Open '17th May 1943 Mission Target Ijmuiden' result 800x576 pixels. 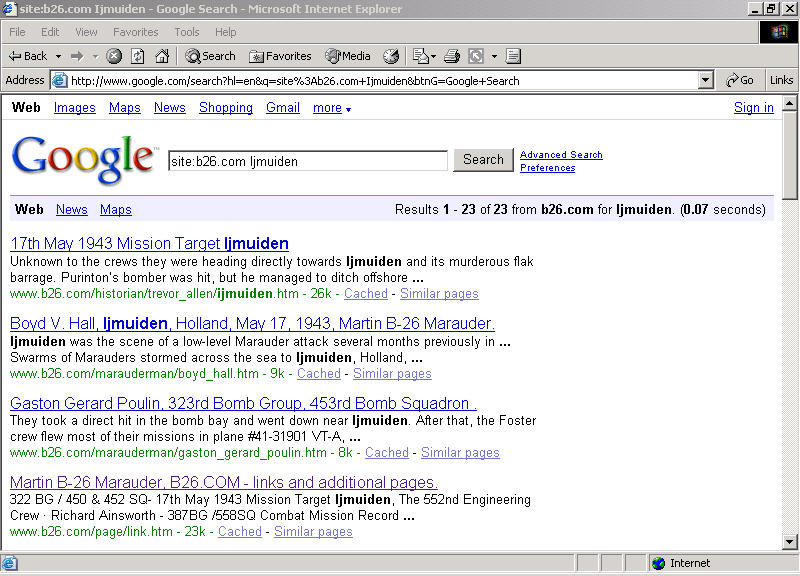click(149, 243)
